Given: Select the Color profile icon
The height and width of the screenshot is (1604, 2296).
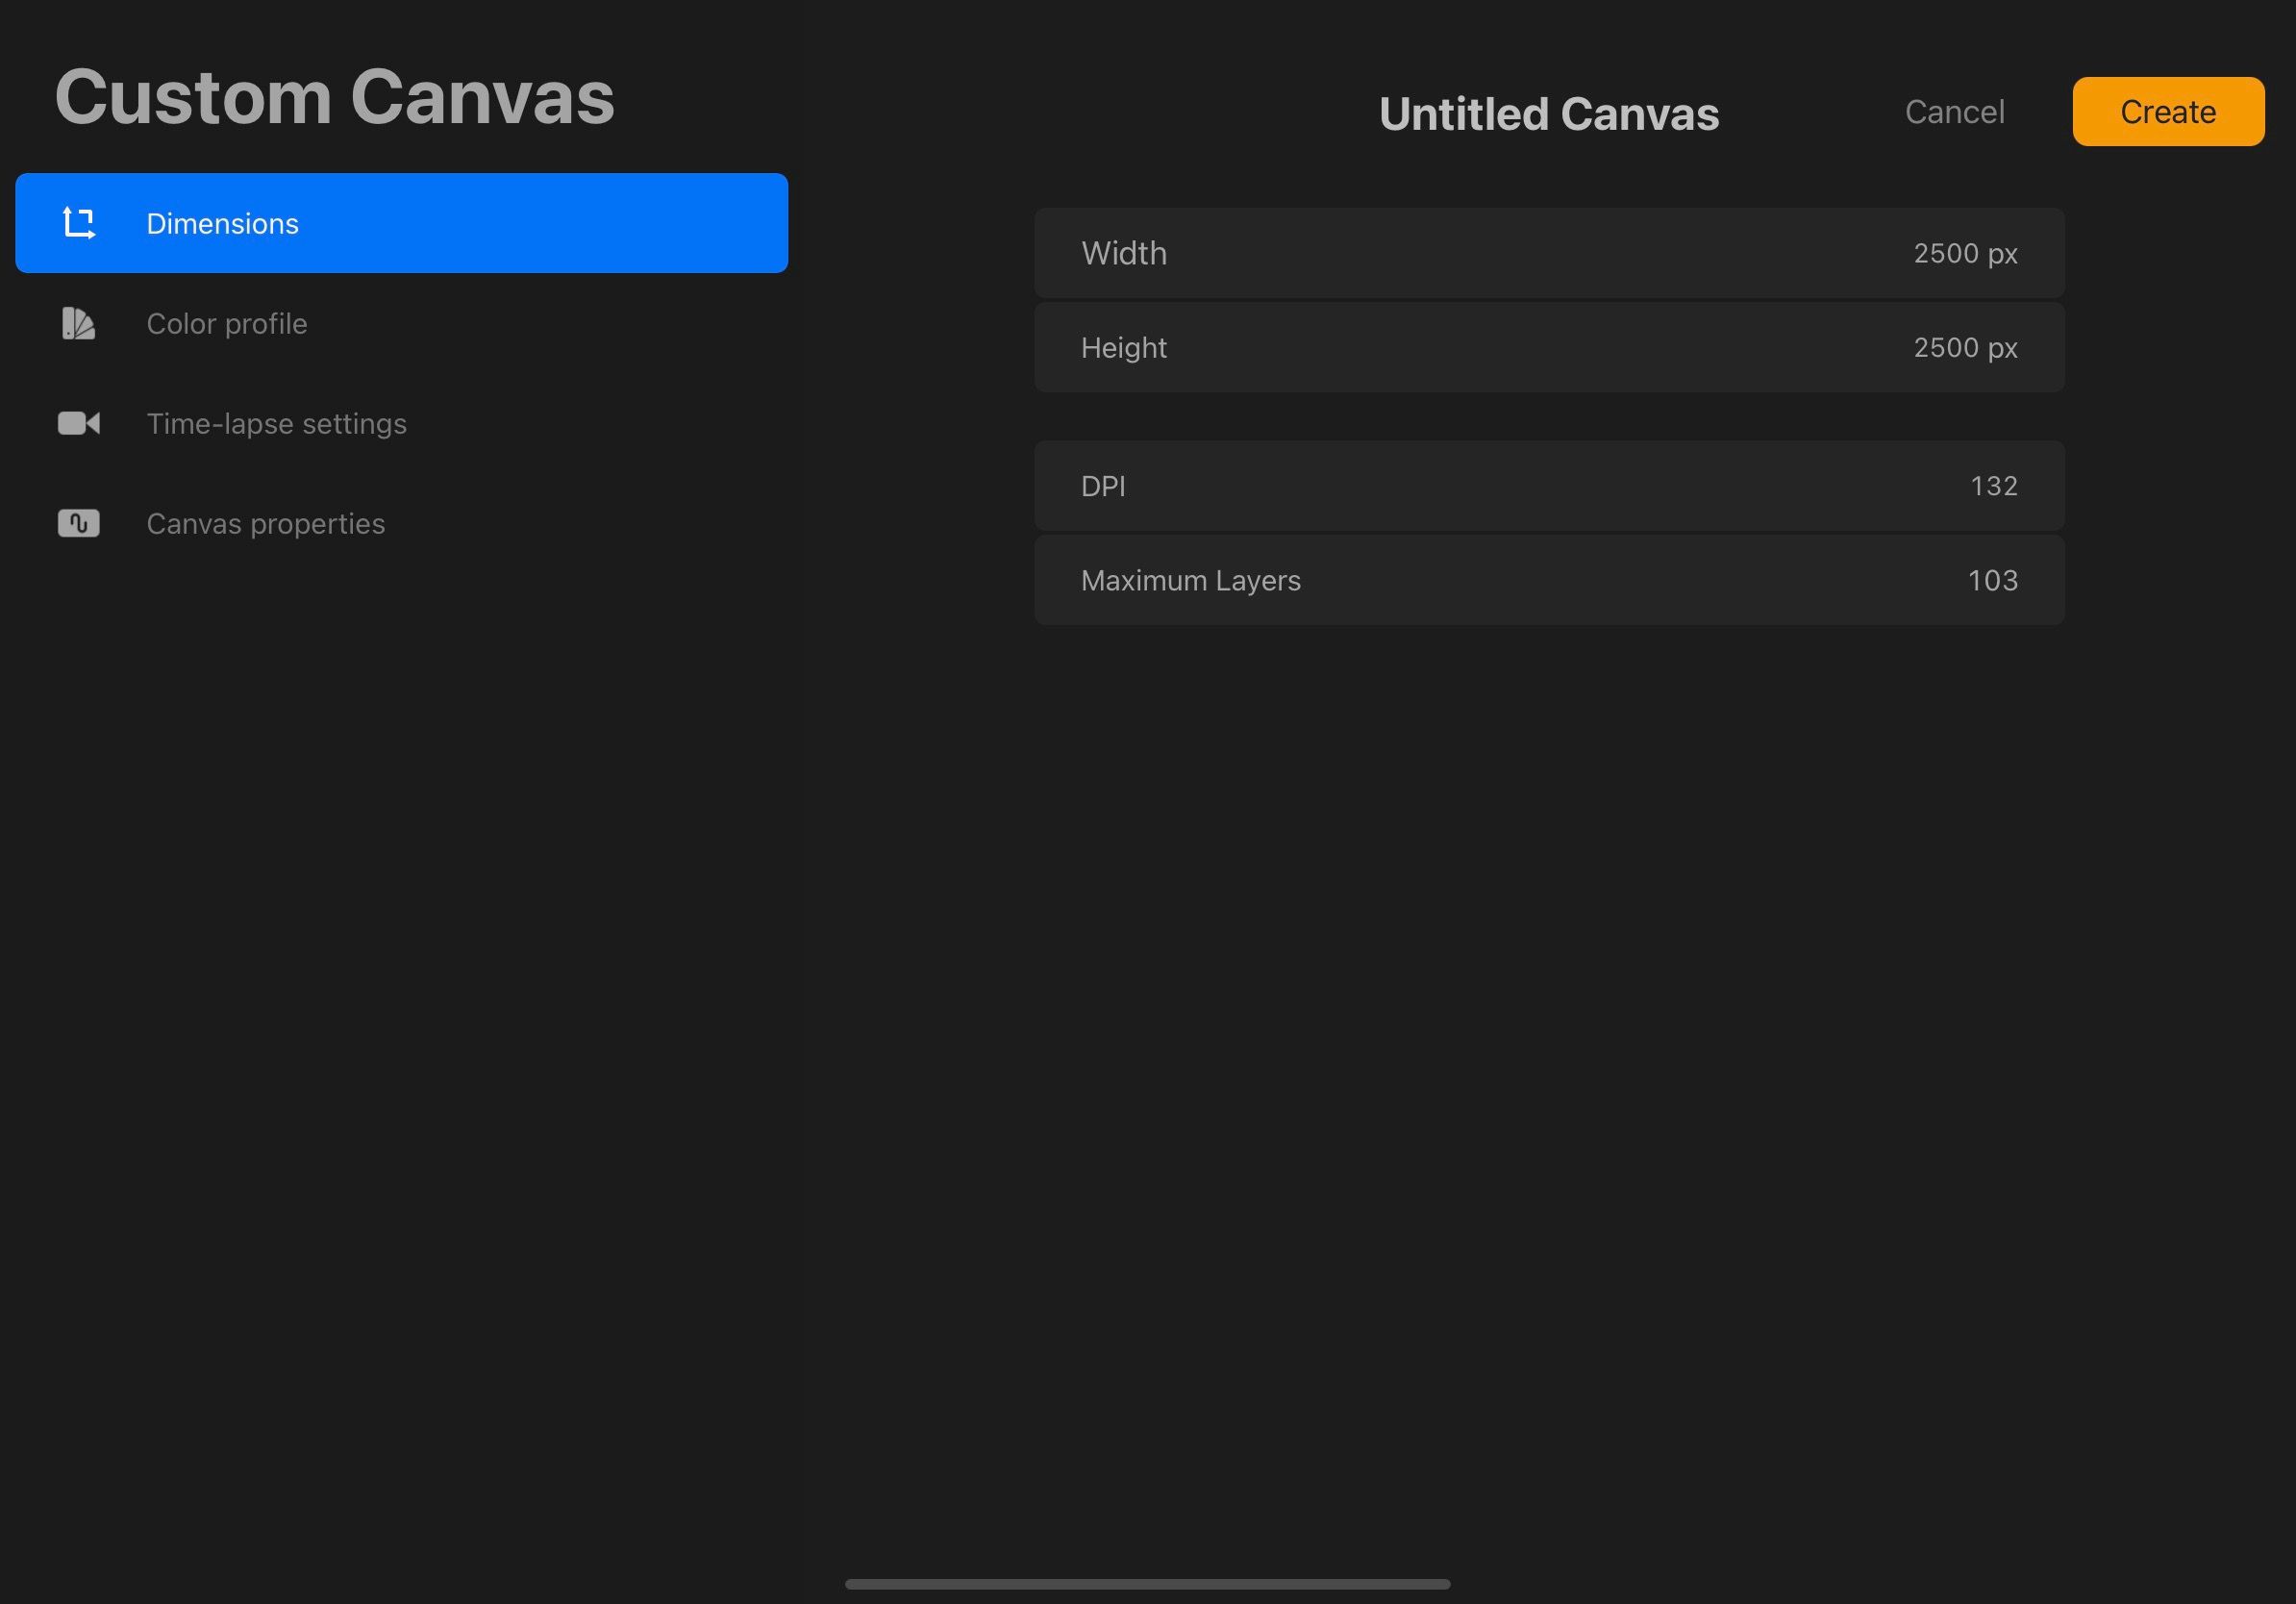Looking at the screenshot, I should 79,323.
